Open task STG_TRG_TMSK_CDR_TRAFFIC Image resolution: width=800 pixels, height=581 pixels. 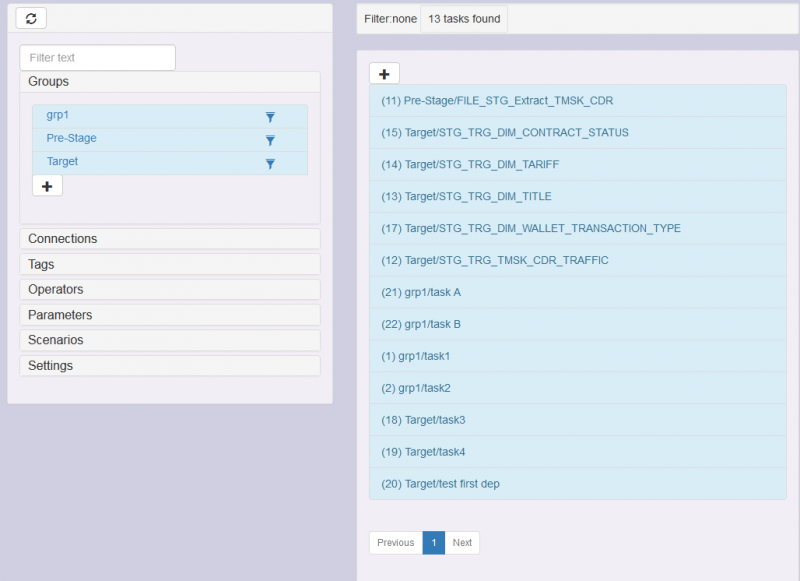(x=578, y=261)
